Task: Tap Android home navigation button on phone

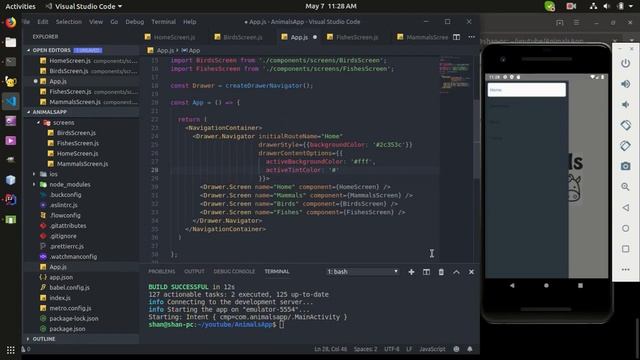Action: tap(546, 286)
